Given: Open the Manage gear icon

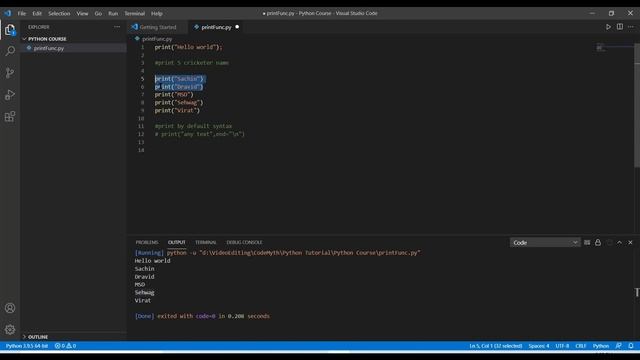Looking at the screenshot, I should click(10, 329).
